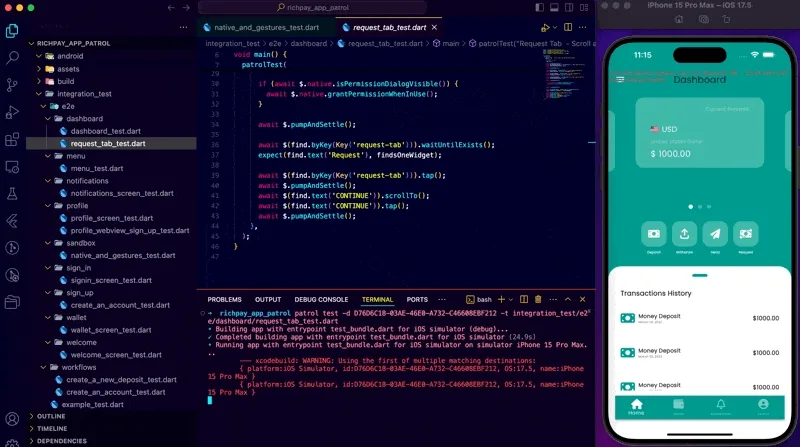Tap the hamburger menu in Dashboard
The height and width of the screenshot is (447, 800).
coord(620,80)
